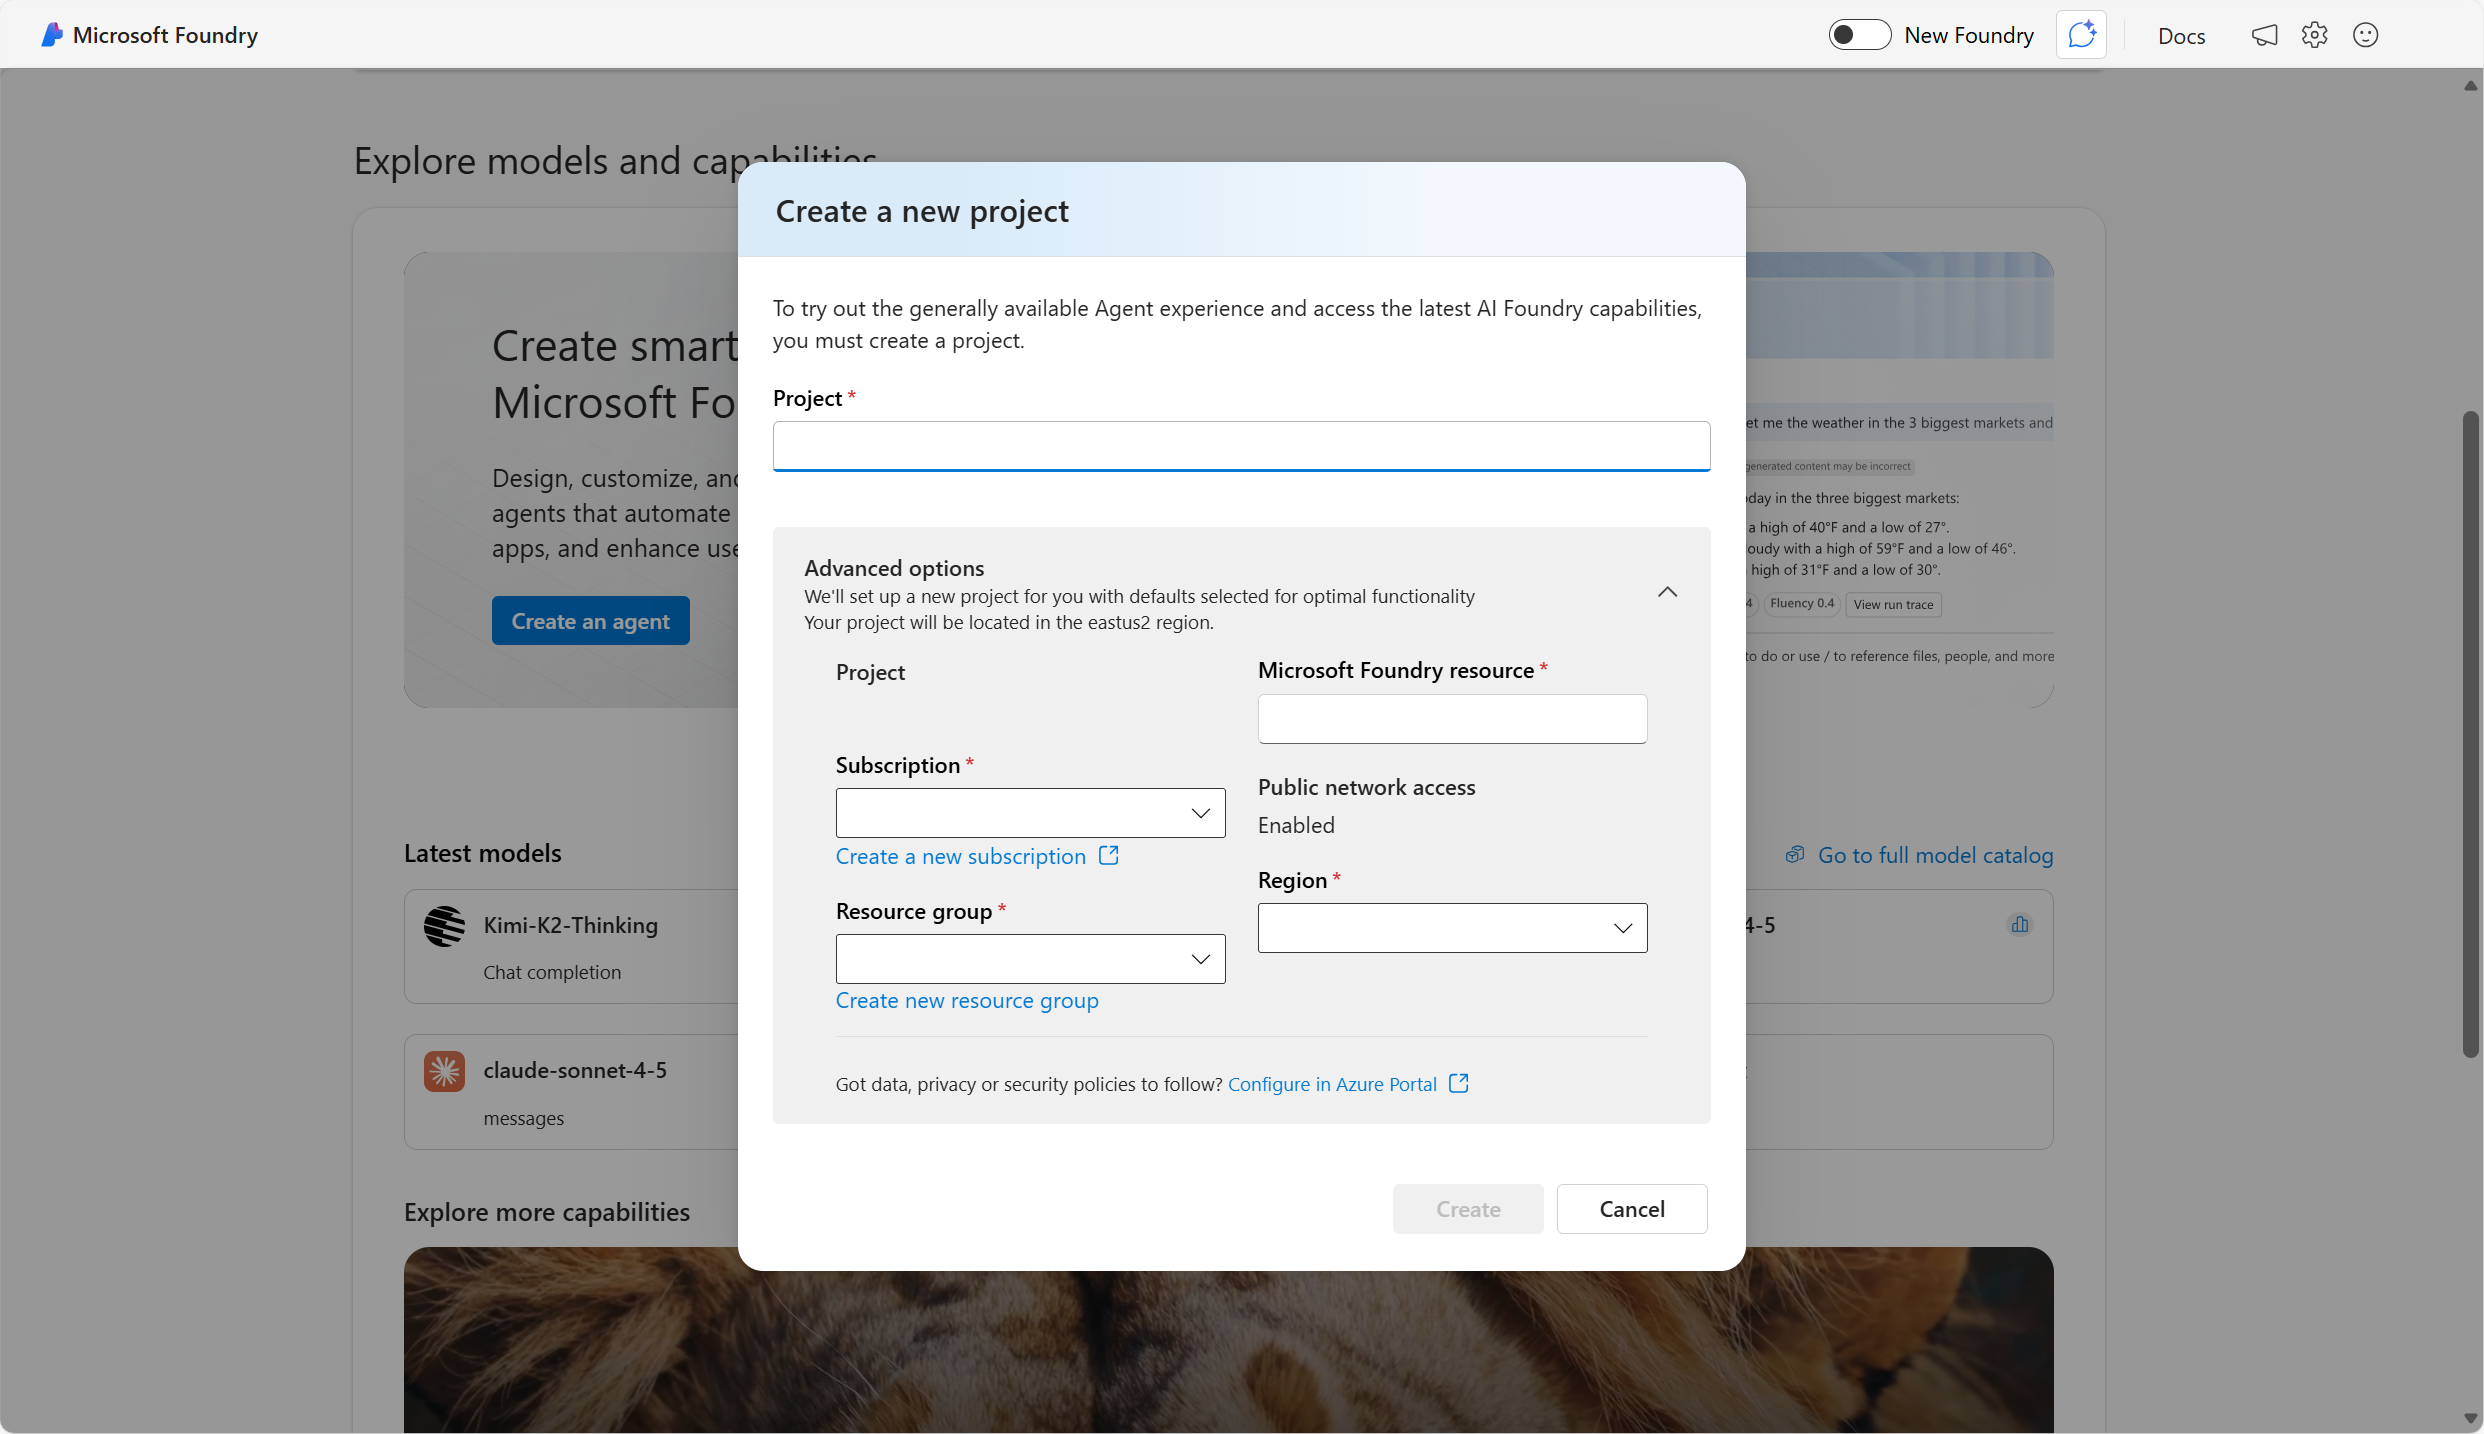
Task: Open the Docs page
Action: click(2181, 34)
